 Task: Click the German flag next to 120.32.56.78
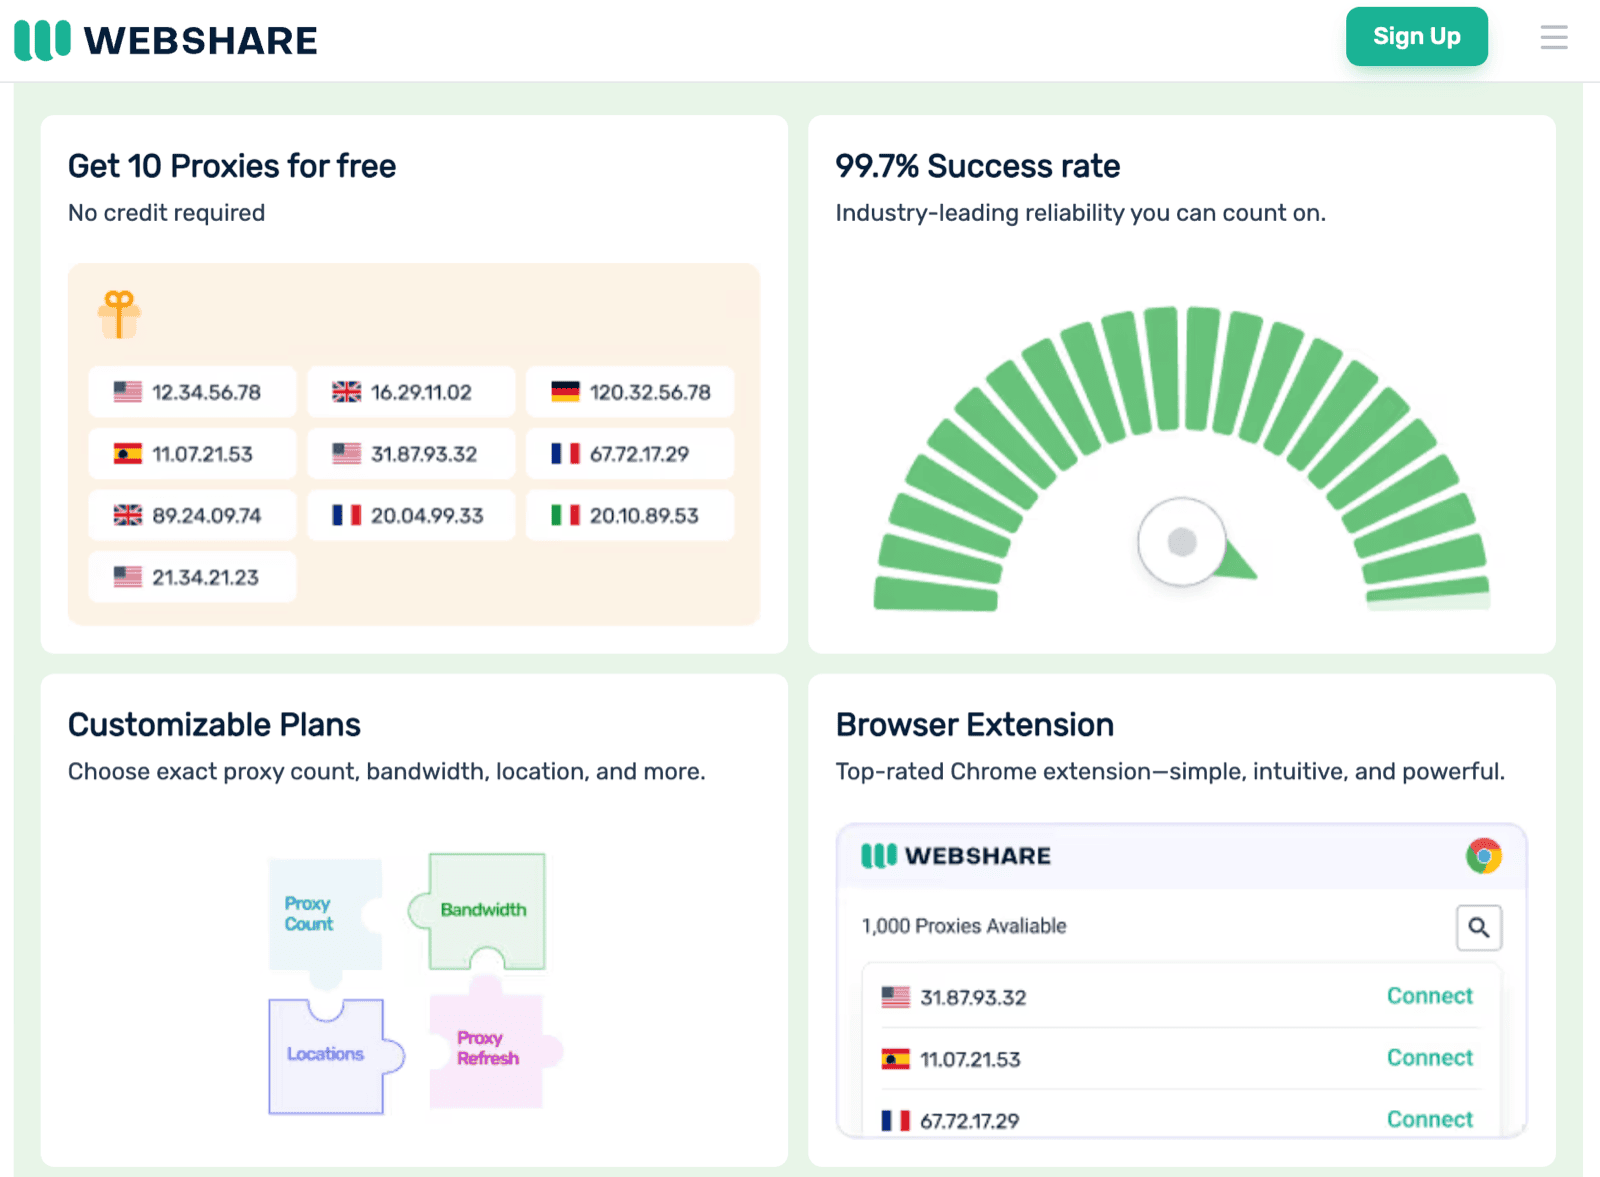pos(566,392)
